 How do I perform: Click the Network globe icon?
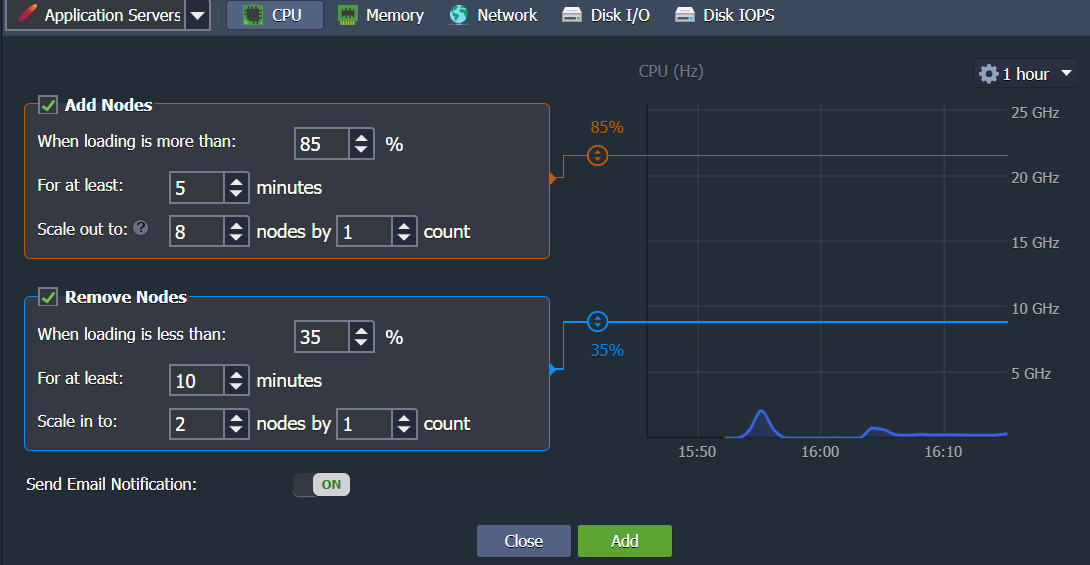click(459, 15)
